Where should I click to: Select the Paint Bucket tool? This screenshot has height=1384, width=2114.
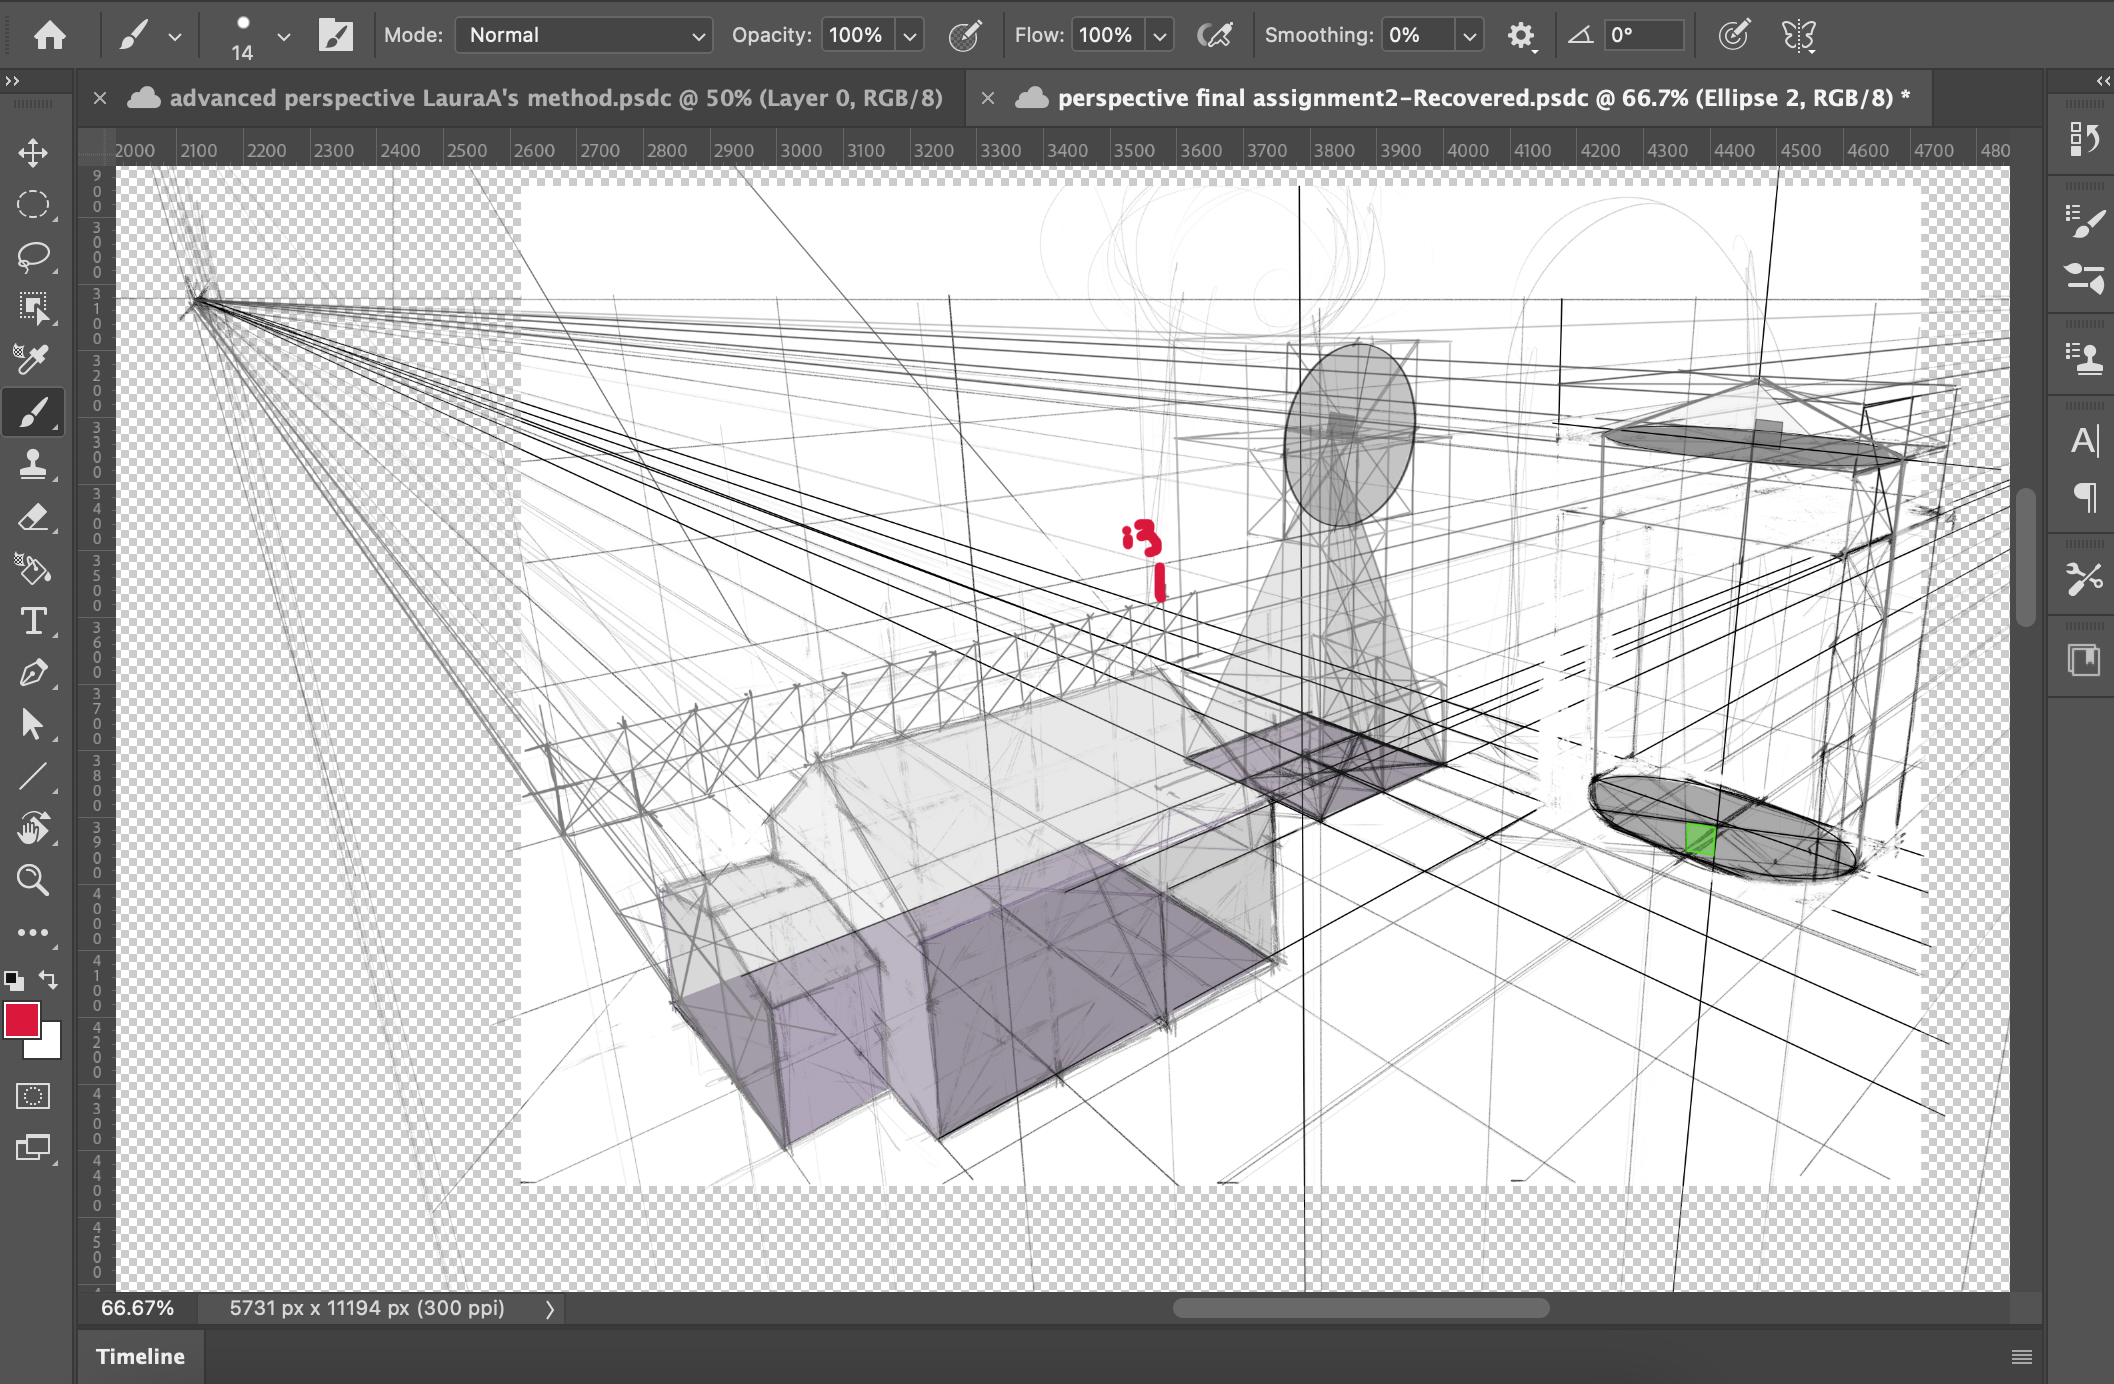click(33, 569)
